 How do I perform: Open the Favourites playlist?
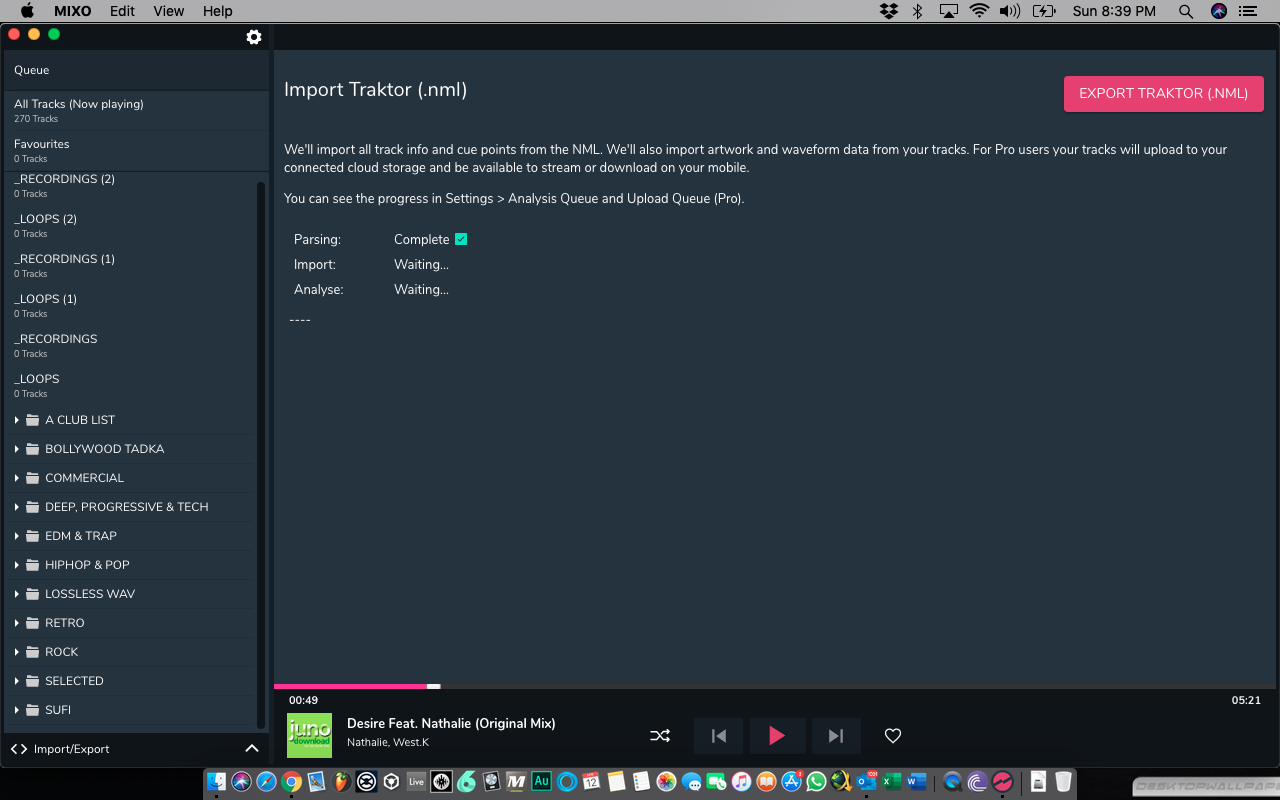[x=42, y=150]
